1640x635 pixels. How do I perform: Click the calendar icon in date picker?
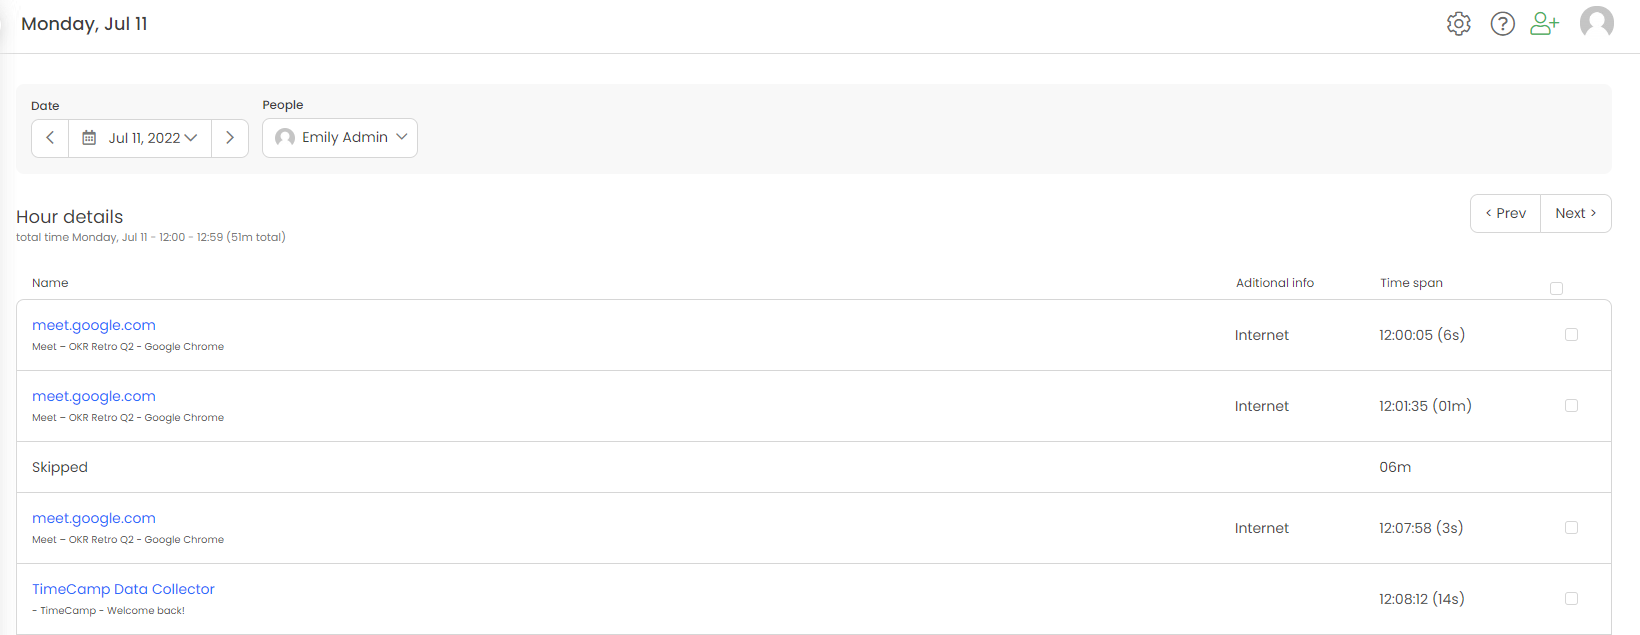[x=89, y=138]
